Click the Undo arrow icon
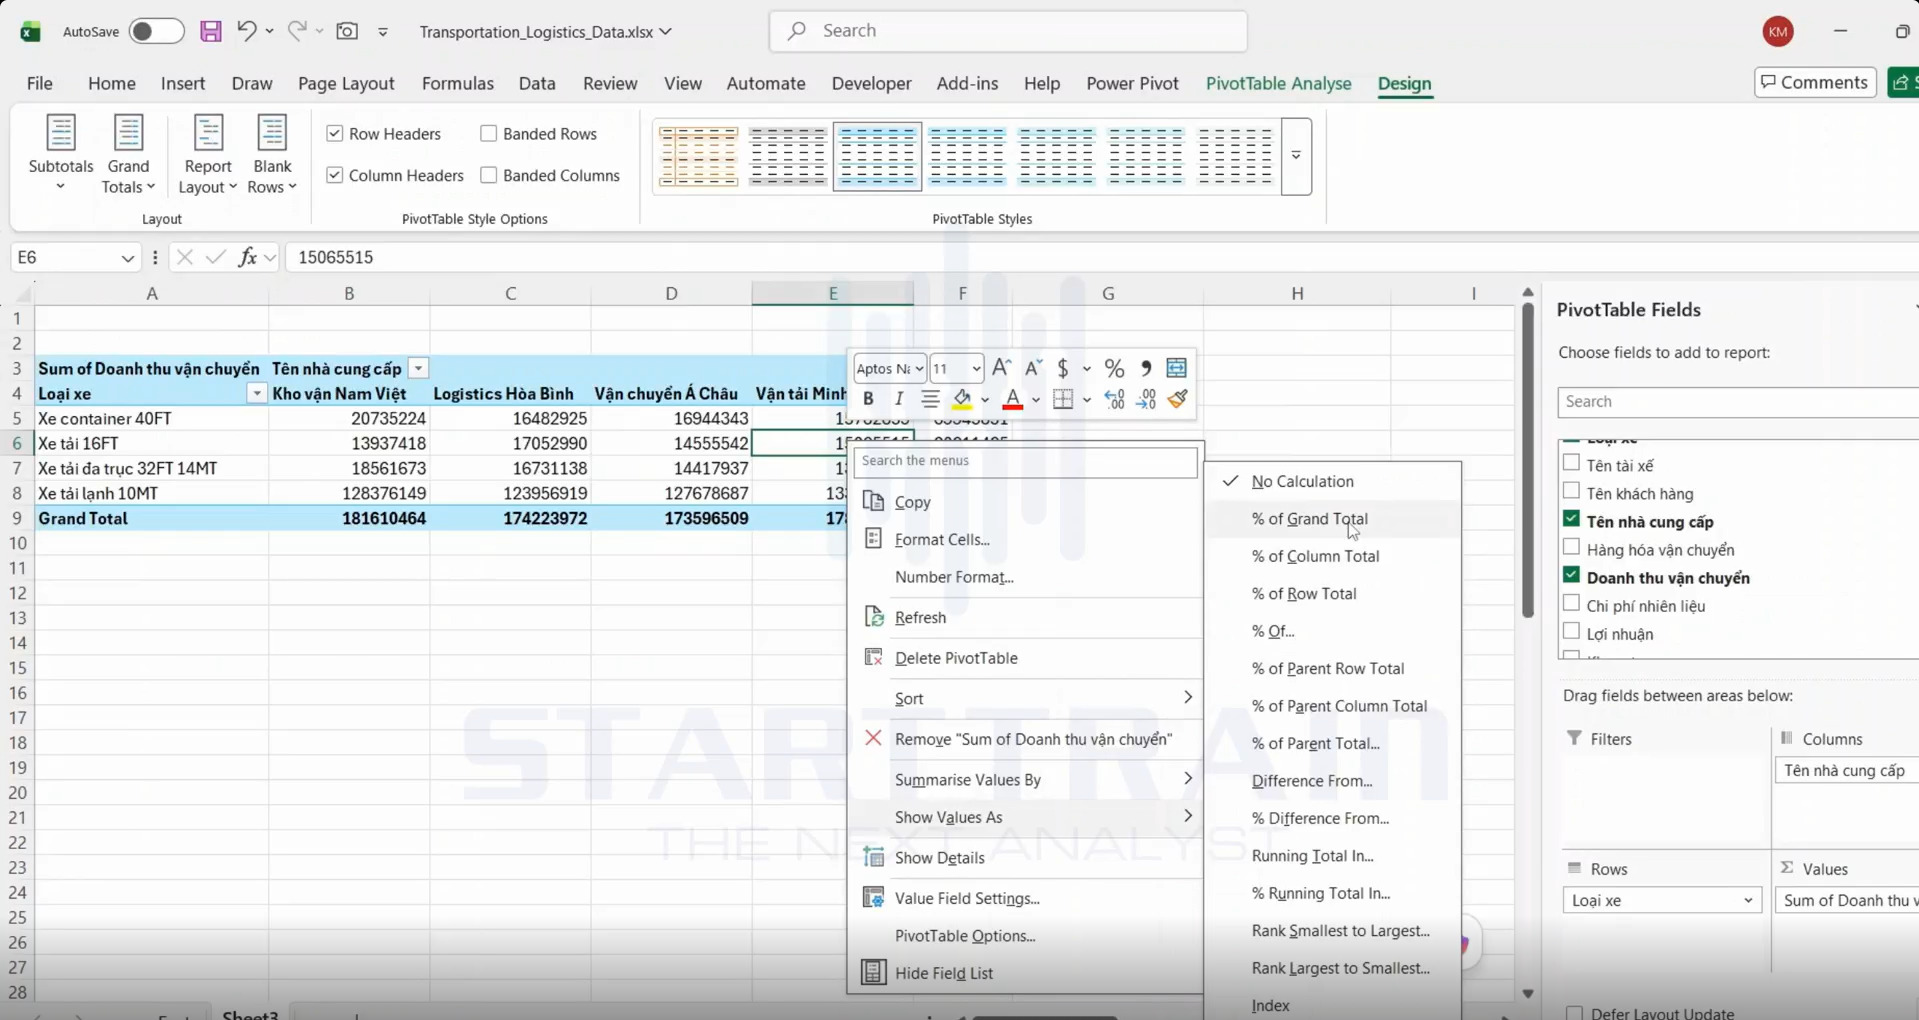 (x=246, y=31)
